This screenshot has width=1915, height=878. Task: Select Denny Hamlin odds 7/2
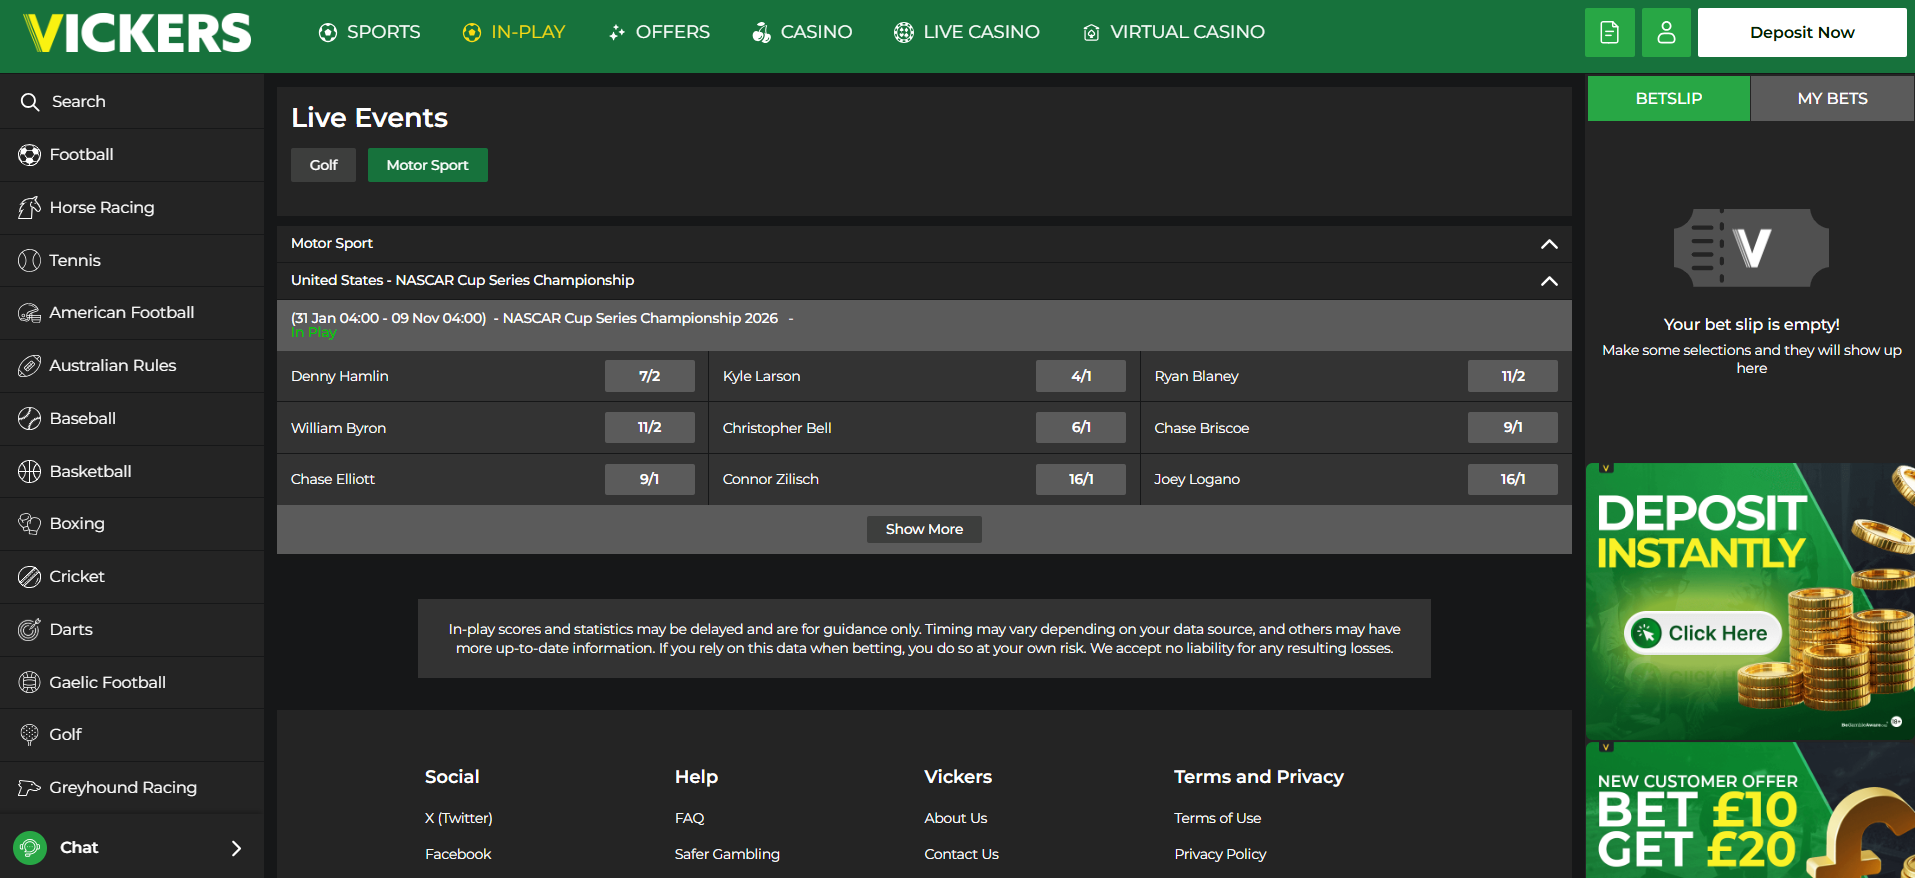click(x=650, y=376)
